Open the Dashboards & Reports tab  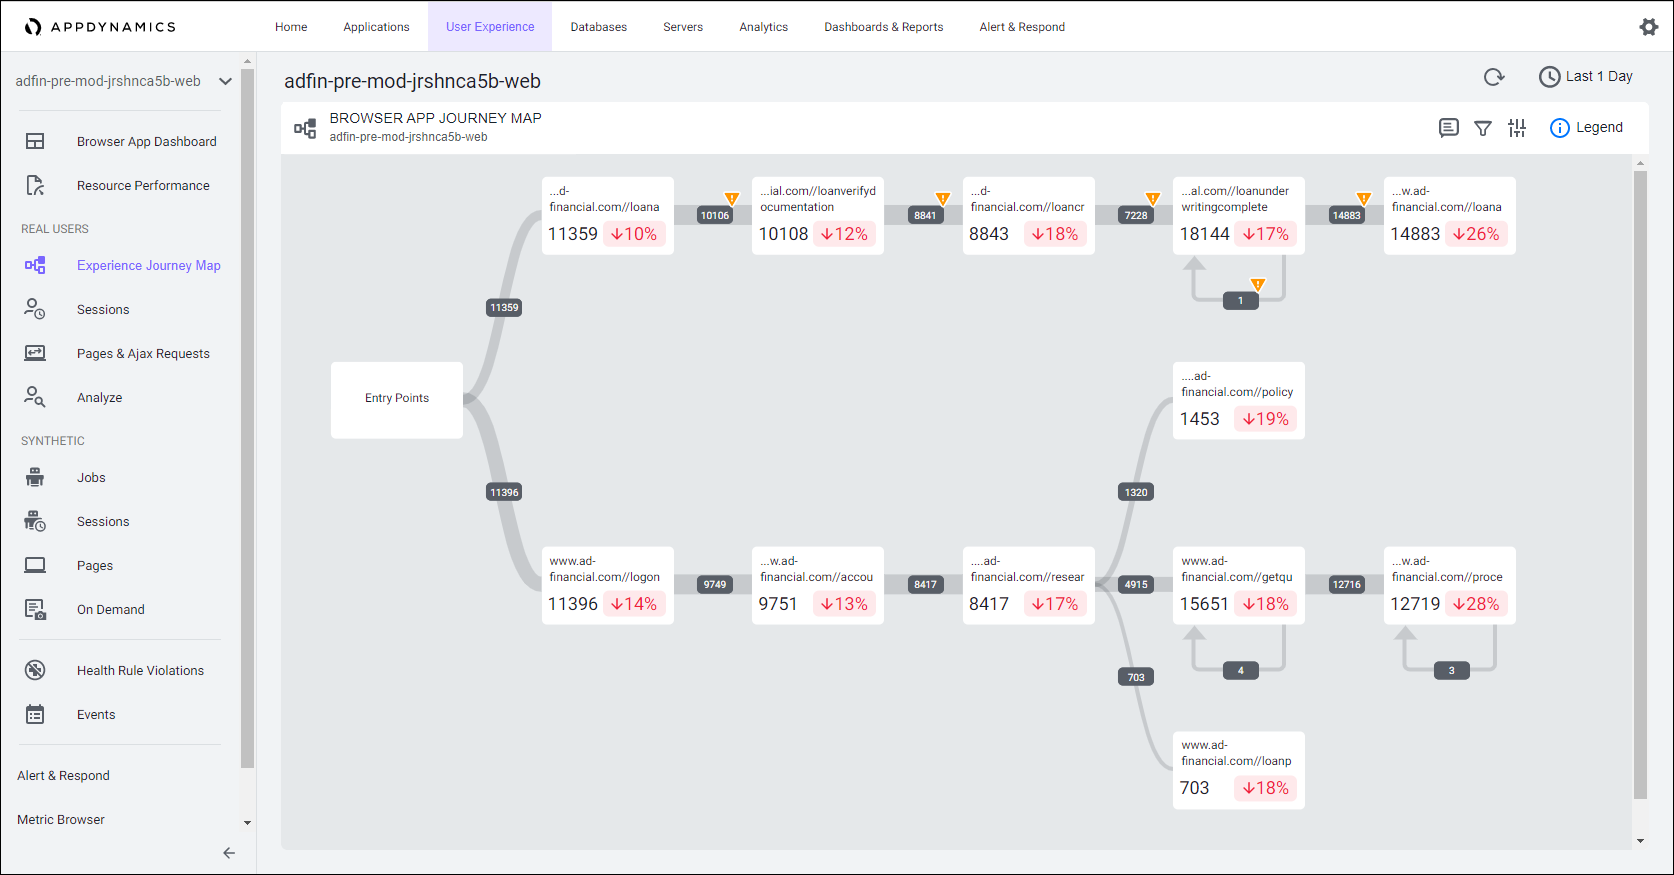884,27
